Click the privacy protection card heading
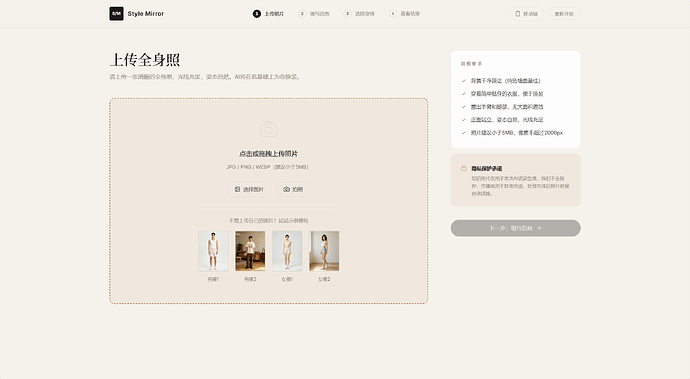 click(x=487, y=169)
